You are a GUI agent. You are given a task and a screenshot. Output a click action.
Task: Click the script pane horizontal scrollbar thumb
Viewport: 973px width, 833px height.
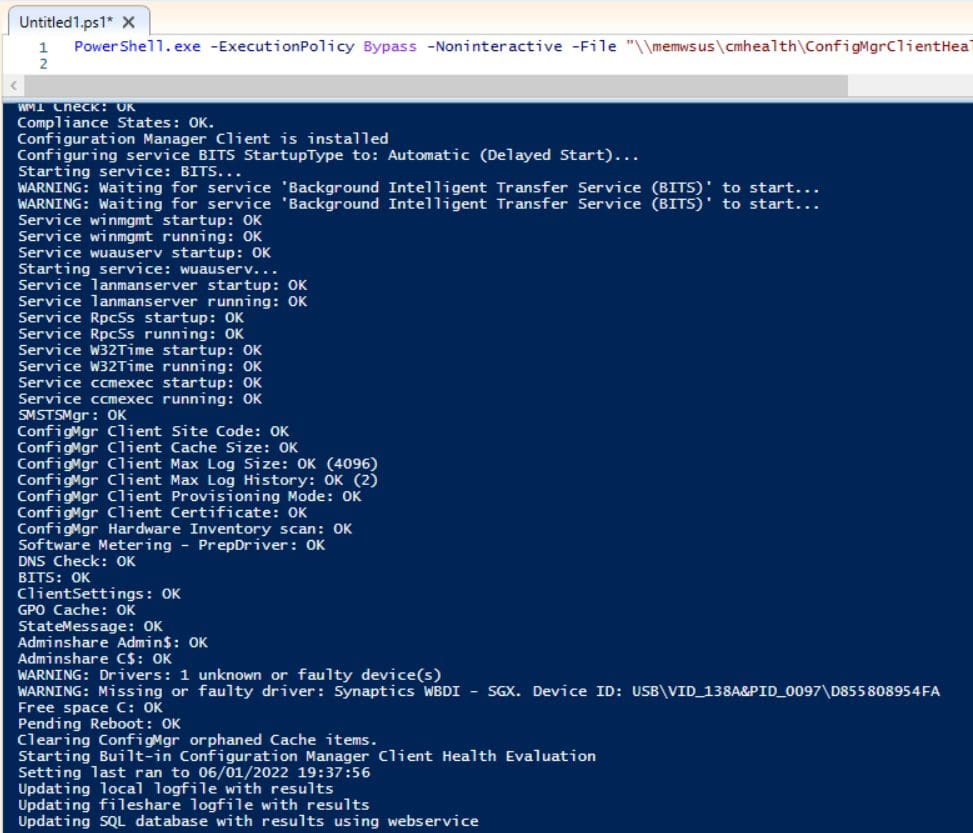(435, 86)
